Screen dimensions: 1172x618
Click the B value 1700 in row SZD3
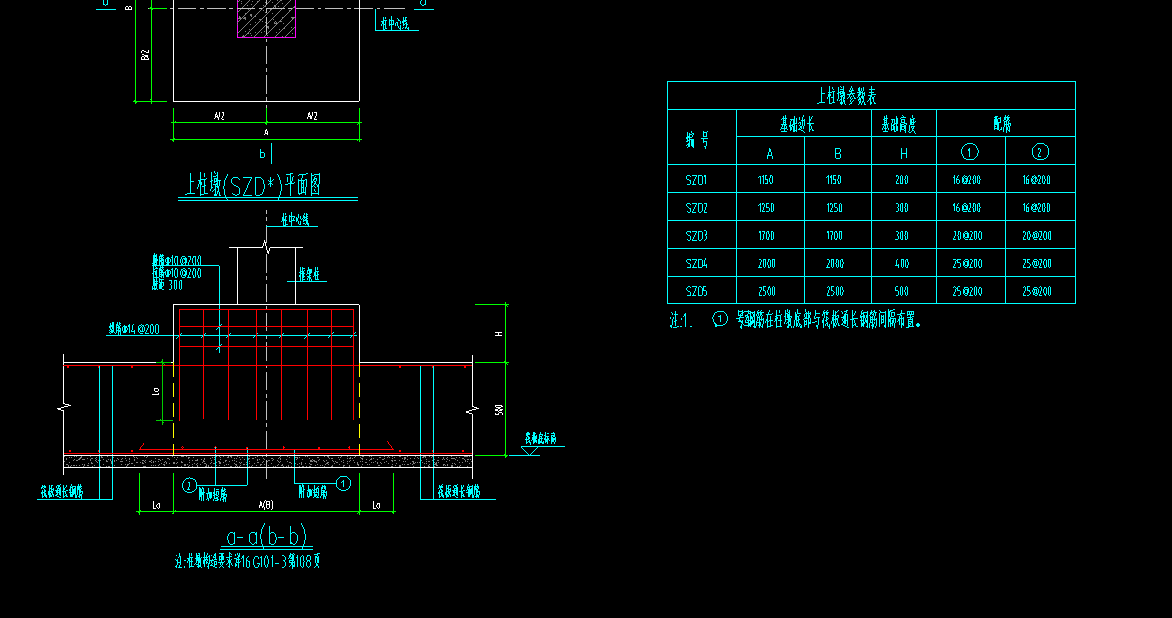pyautogui.click(x=834, y=236)
